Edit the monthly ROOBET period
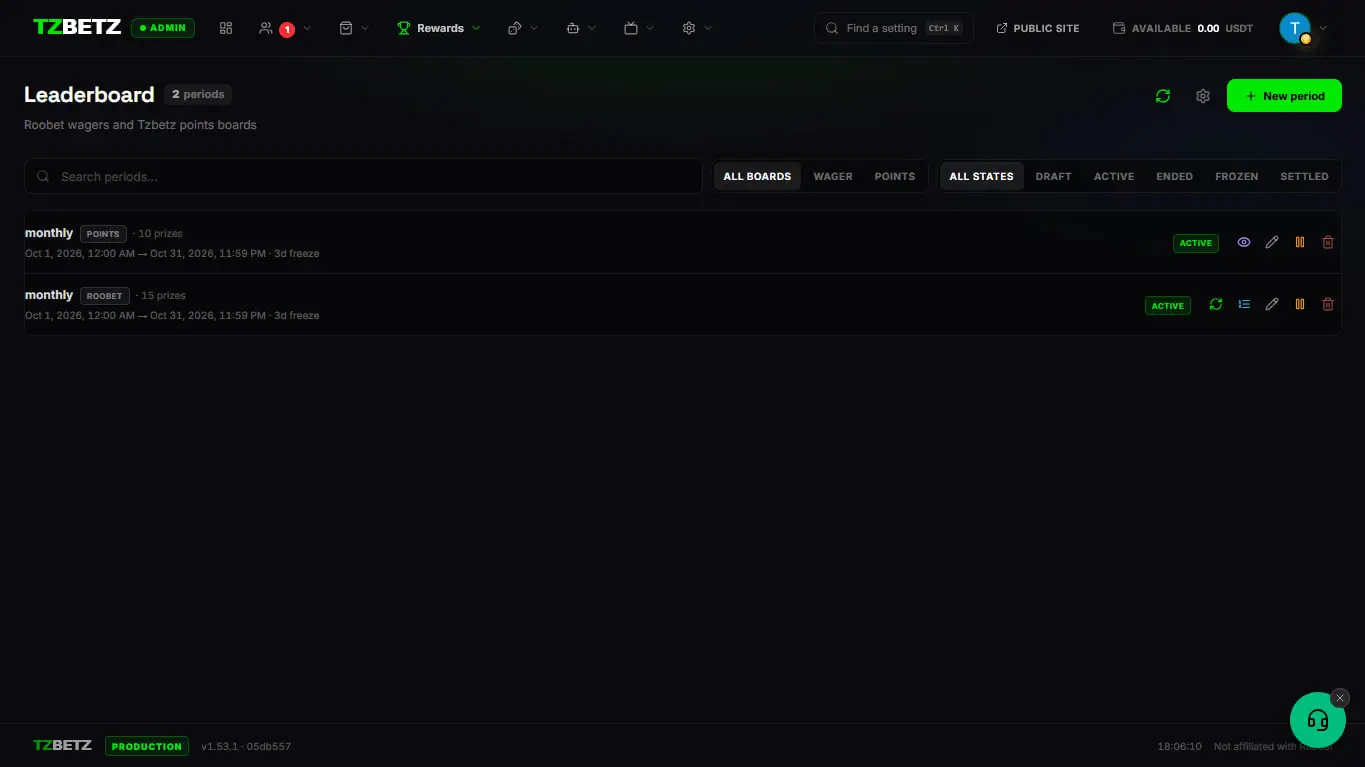 [1272, 304]
